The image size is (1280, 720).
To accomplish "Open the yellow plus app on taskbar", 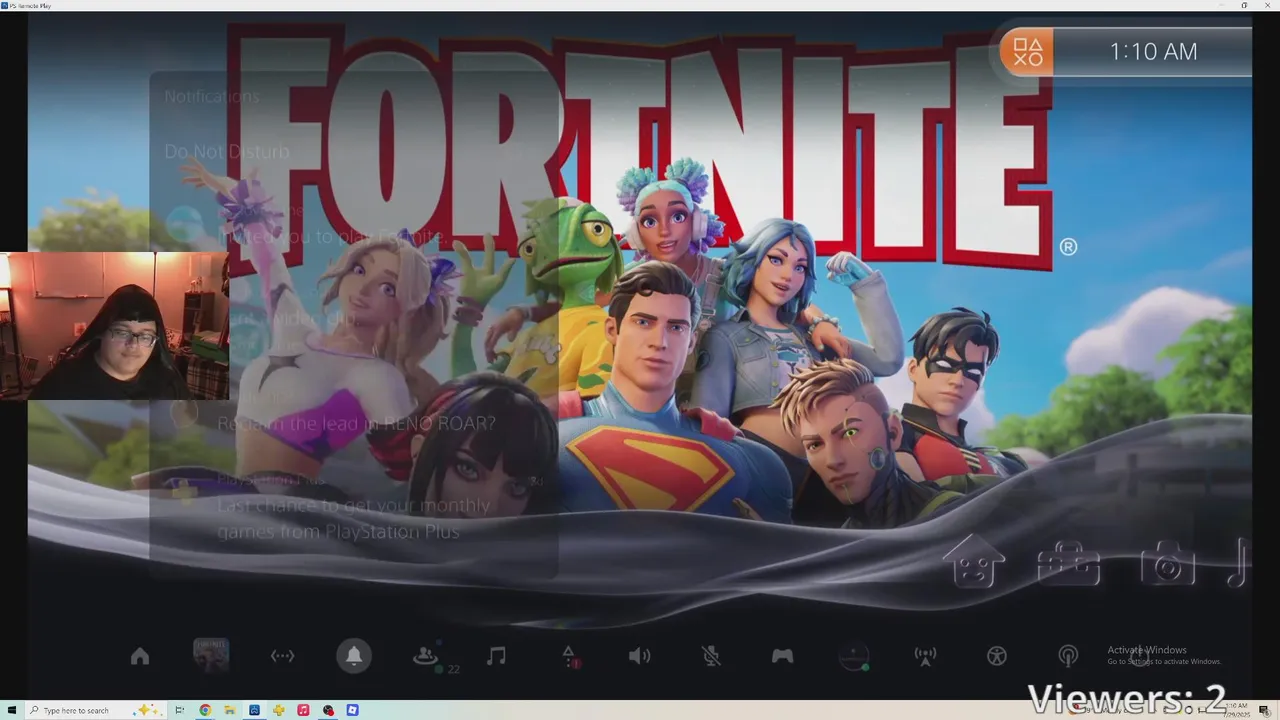I will click(x=279, y=710).
